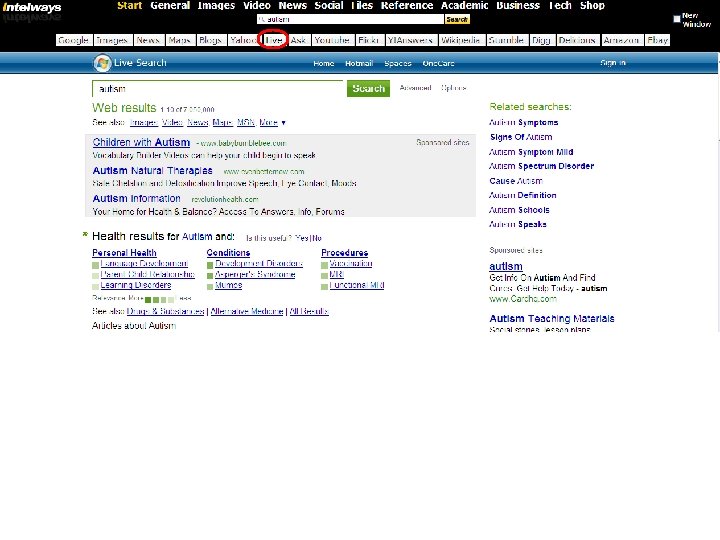This screenshot has width=720, height=540.
Task: Select the Amazon engine button
Action: tap(621, 40)
